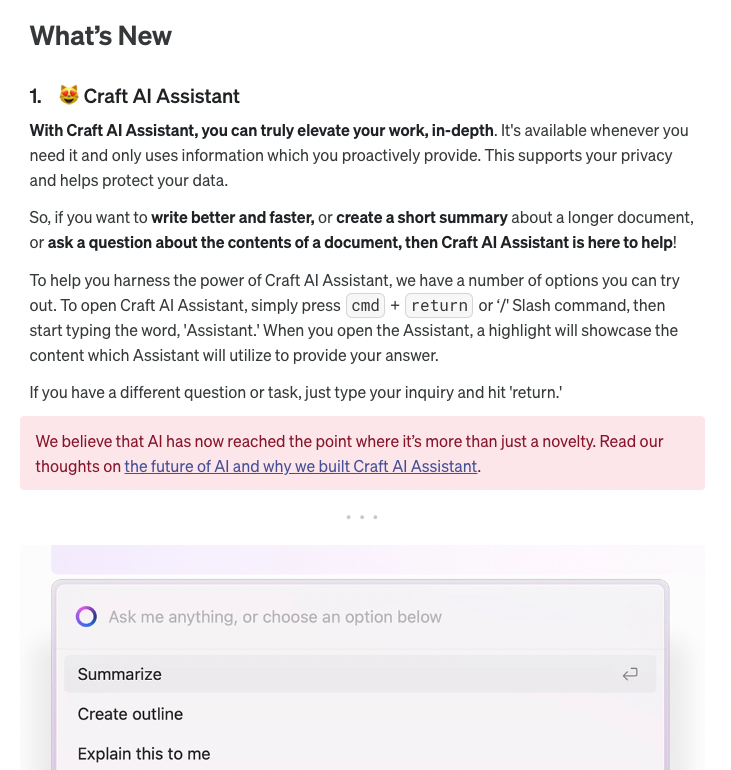Click the bold phrase 'create a short summary'
Image resolution: width=731 pixels, height=770 pixels.
[422, 217]
